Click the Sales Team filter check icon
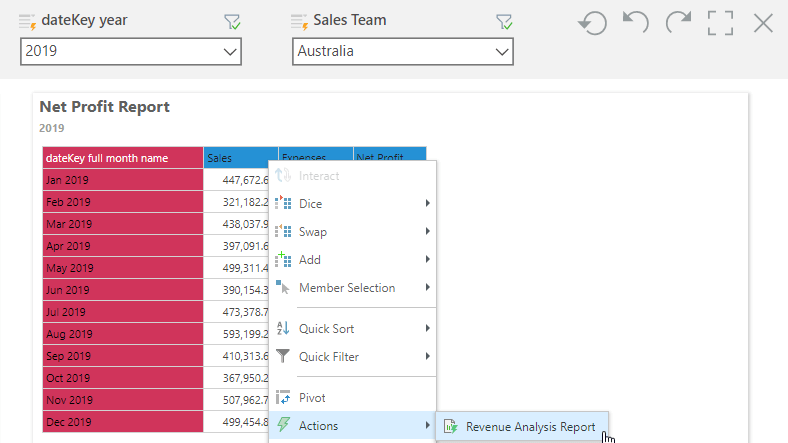The height and width of the screenshot is (443, 788). 504,22
